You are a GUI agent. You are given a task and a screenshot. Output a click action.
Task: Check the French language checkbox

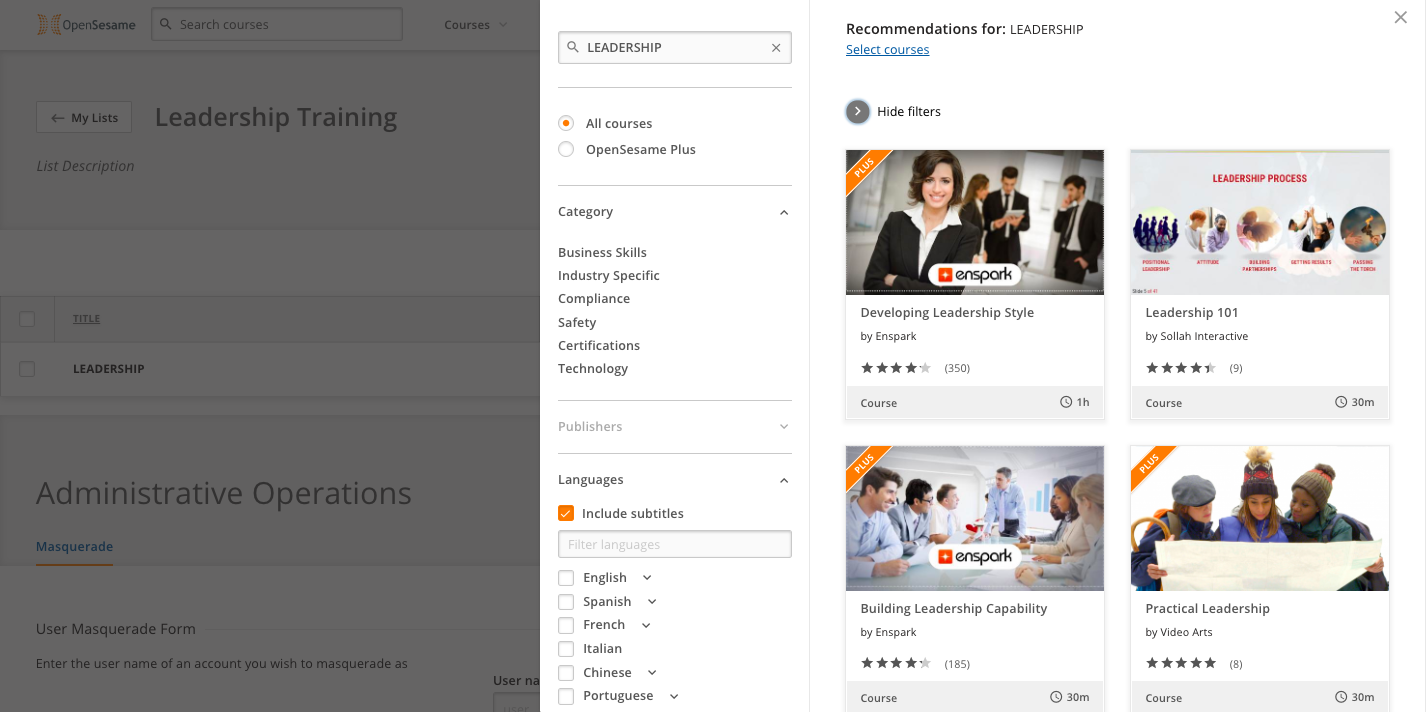pyautogui.click(x=566, y=625)
